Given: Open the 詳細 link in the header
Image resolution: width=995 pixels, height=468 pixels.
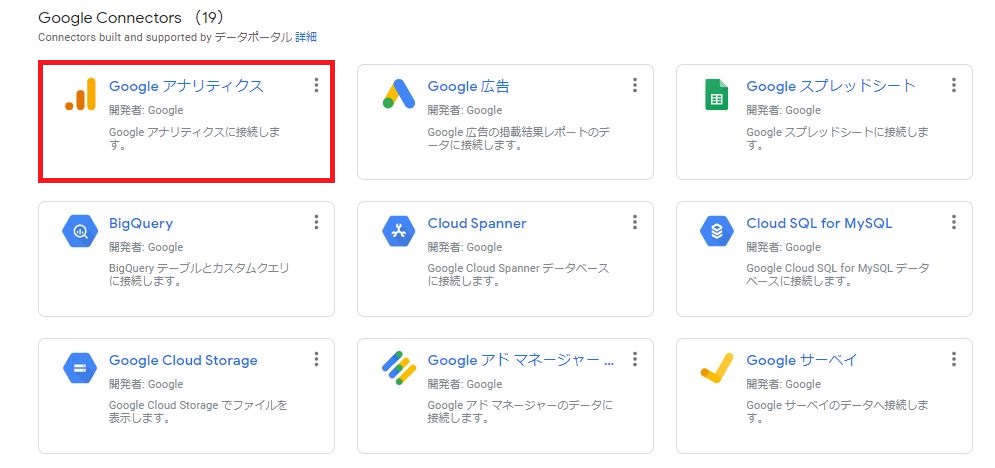Looking at the screenshot, I should 306,37.
